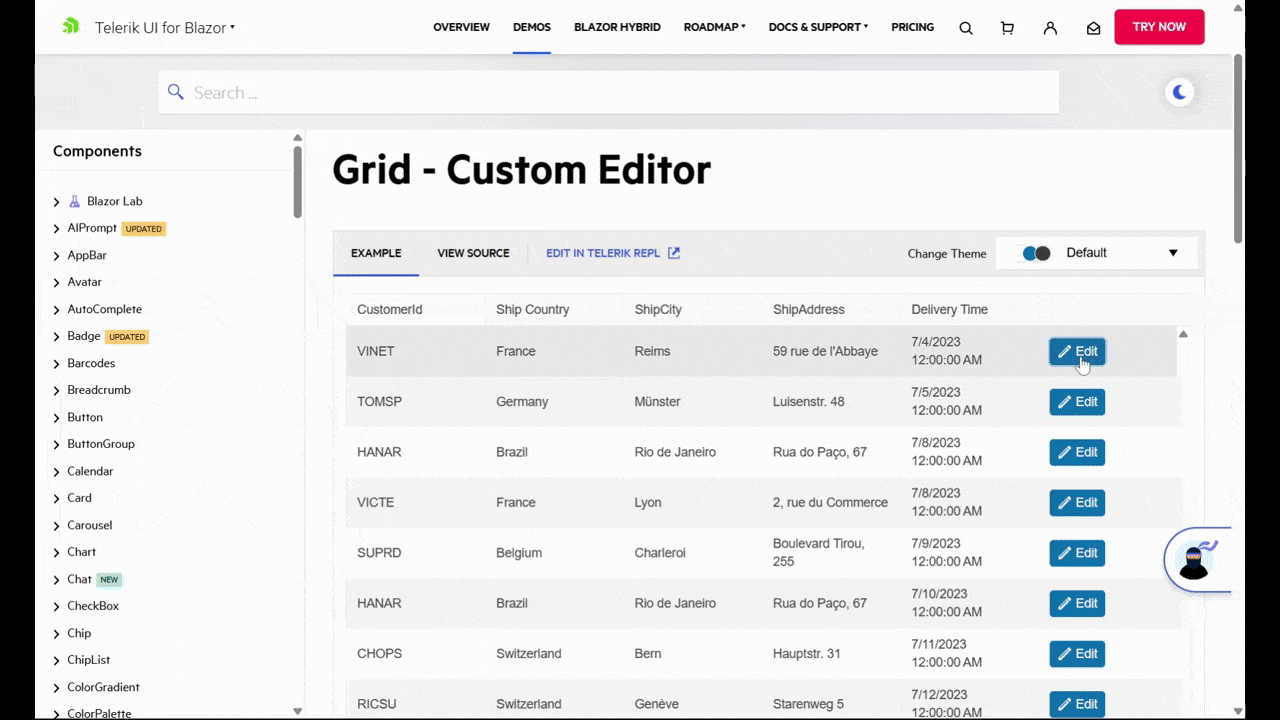
Task: Toggle dark mode with the moon switch
Action: [x=1179, y=92]
